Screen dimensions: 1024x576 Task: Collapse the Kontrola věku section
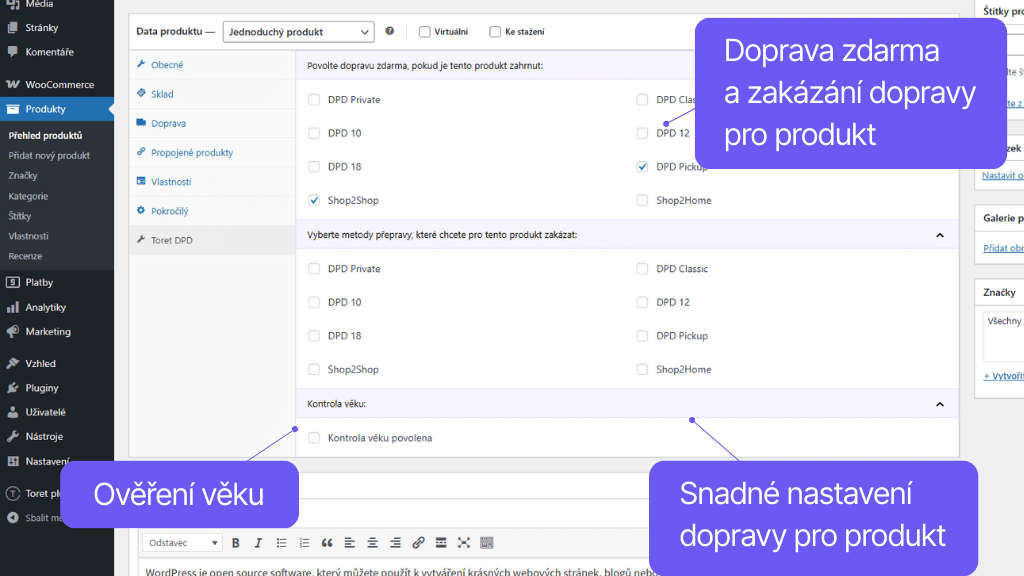point(940,404)
